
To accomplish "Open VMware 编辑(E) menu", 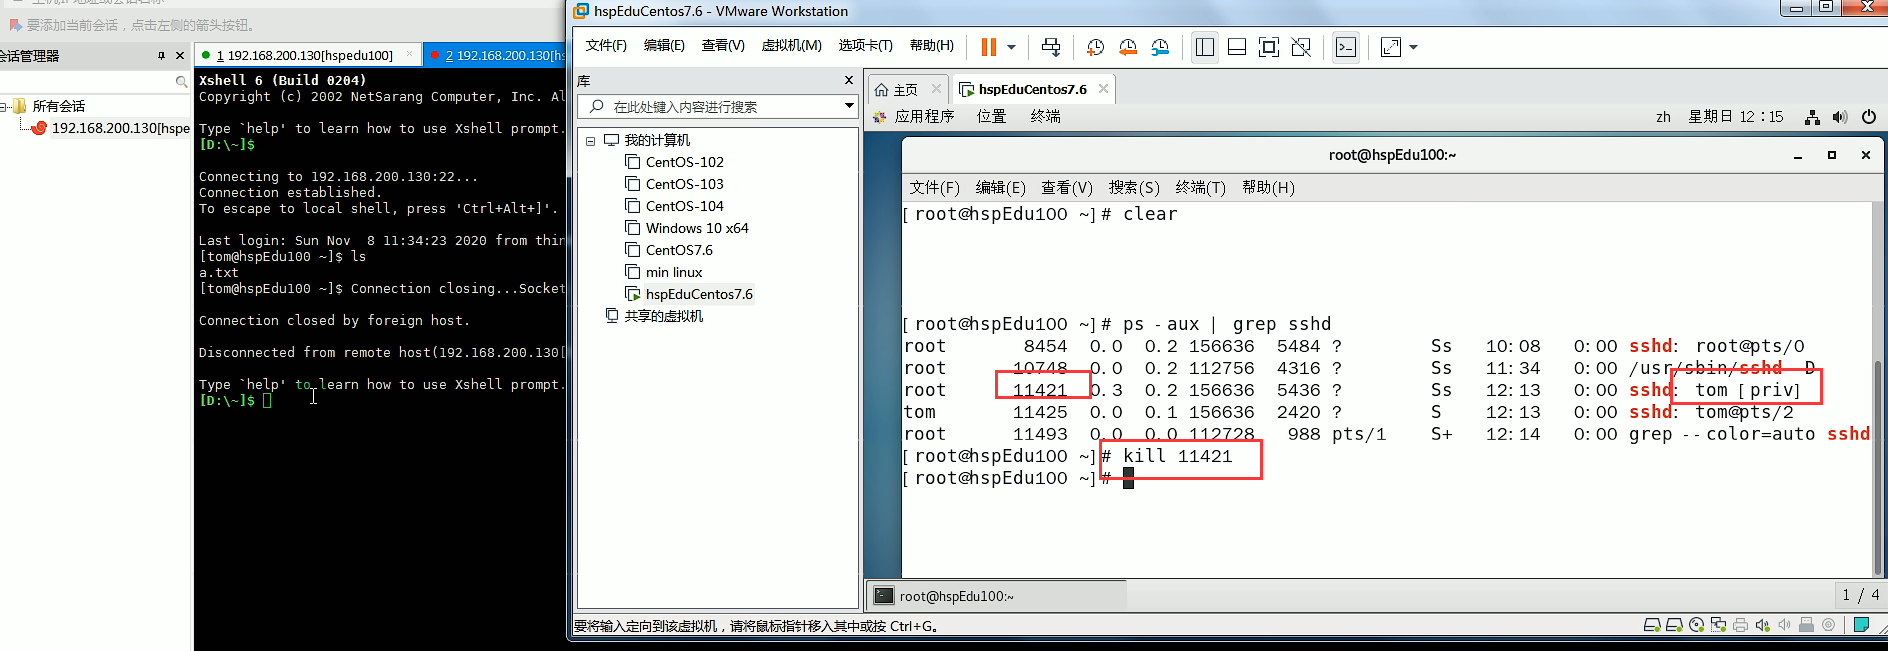I will coord(664,45).
